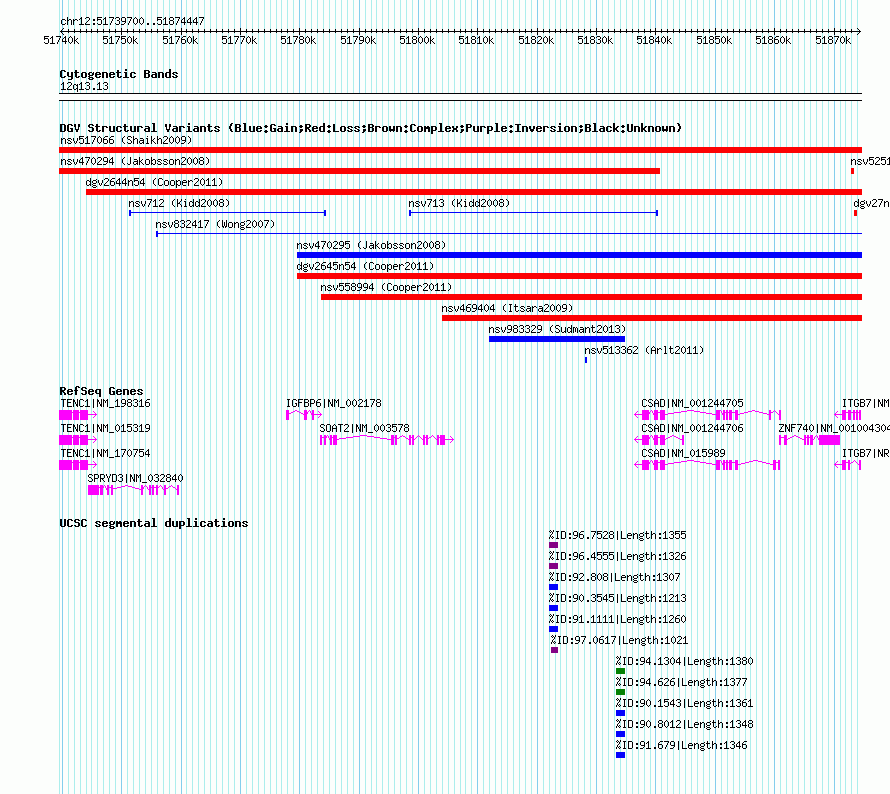890x794 pixels.
Task: Click the 51870k ruler tick label
Action: [833, 40]
